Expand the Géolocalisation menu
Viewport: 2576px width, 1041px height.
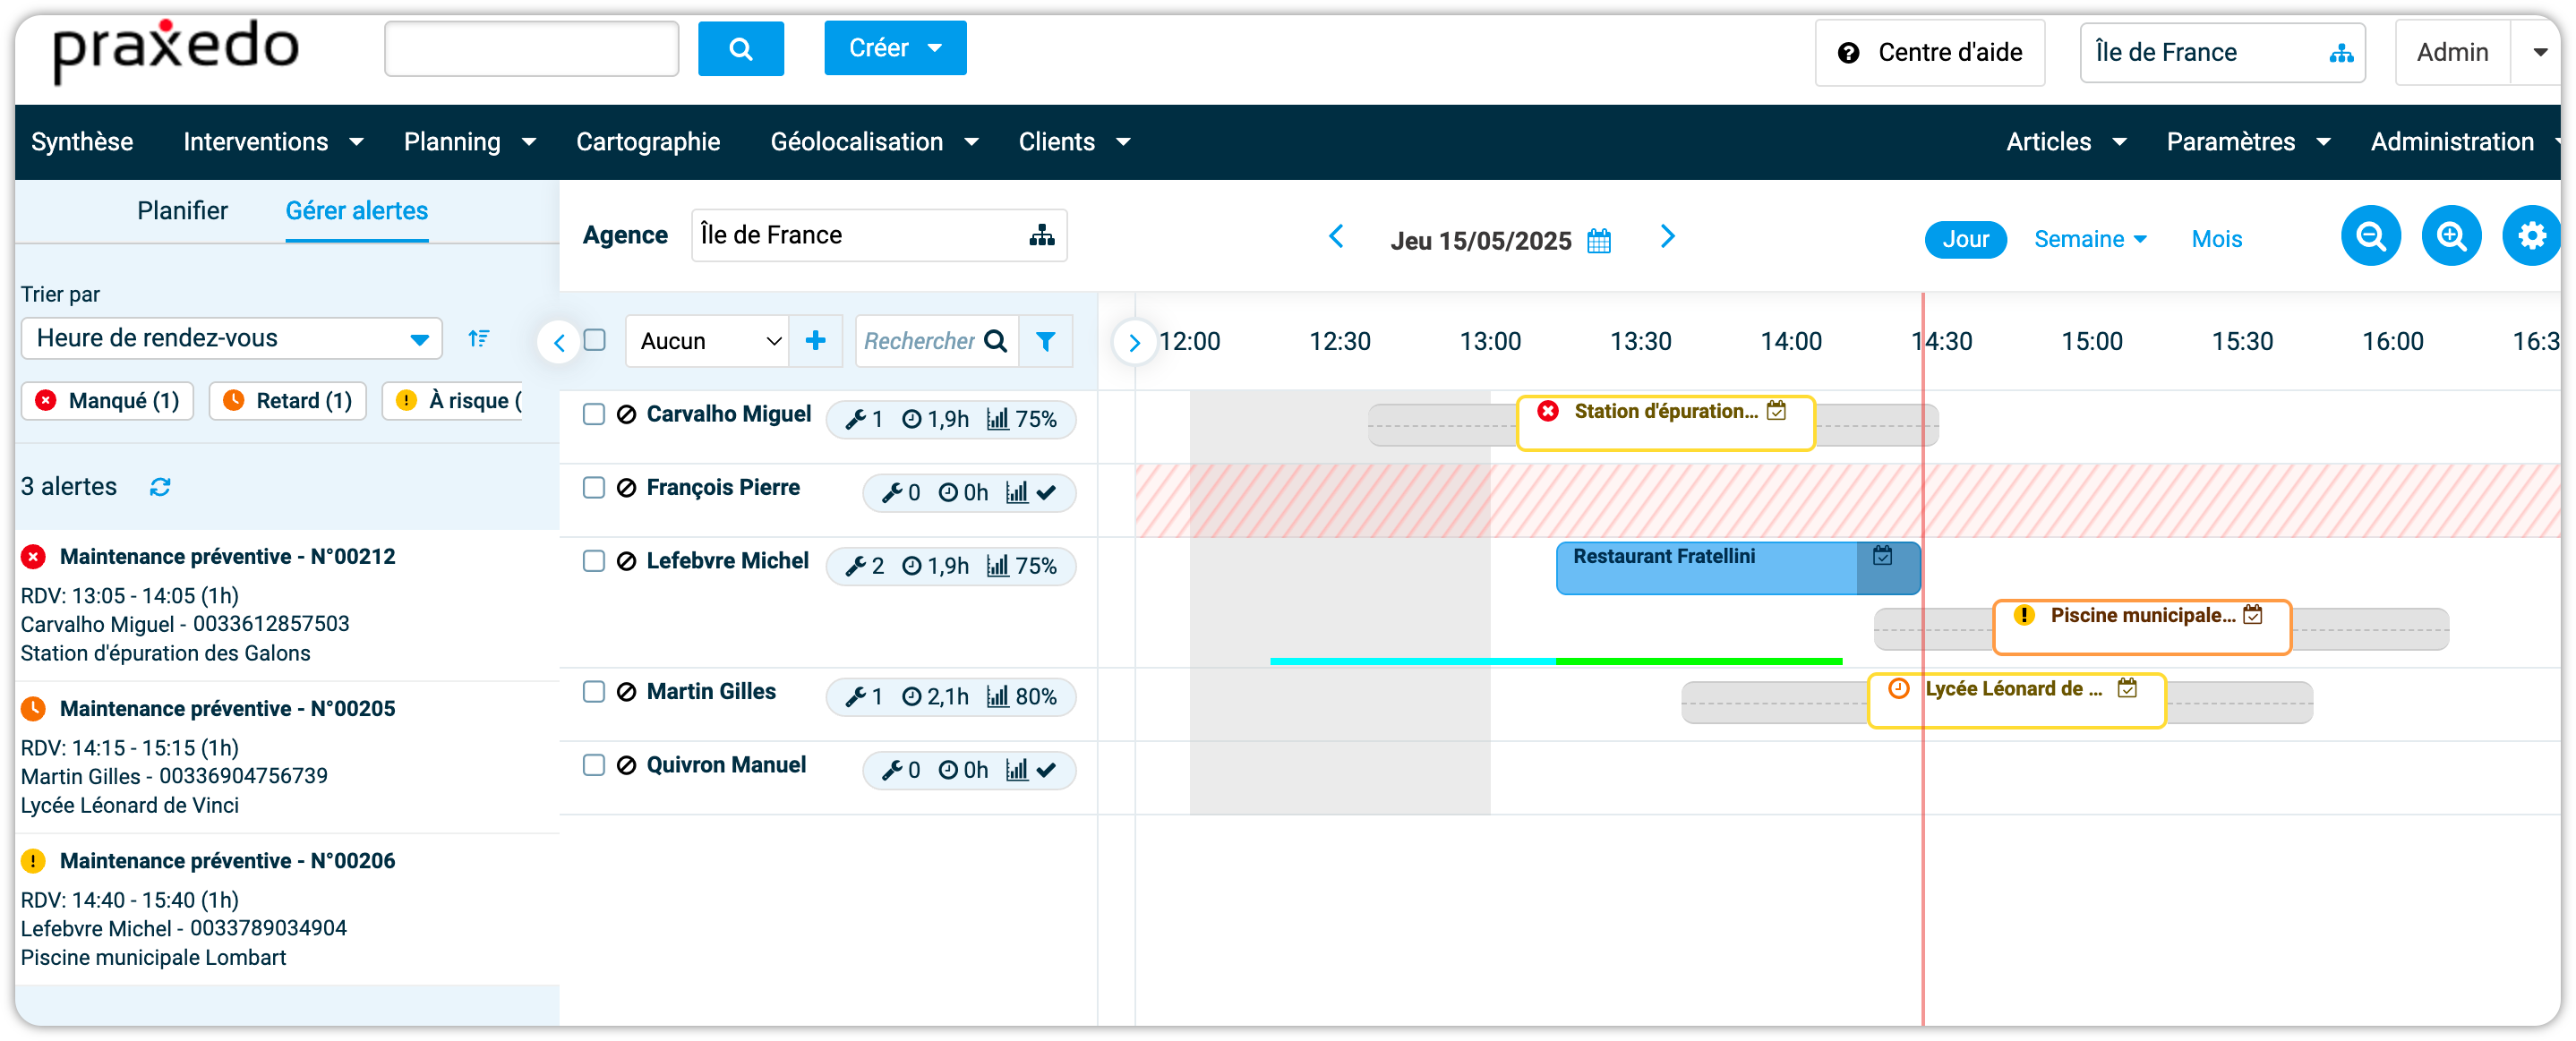[x=874, y=142]
